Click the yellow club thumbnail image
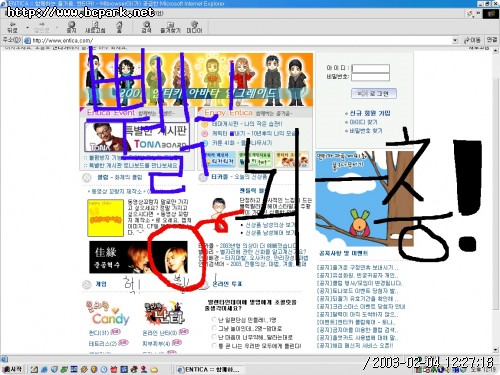Screen dimensions: 500x375 [105, 218]
